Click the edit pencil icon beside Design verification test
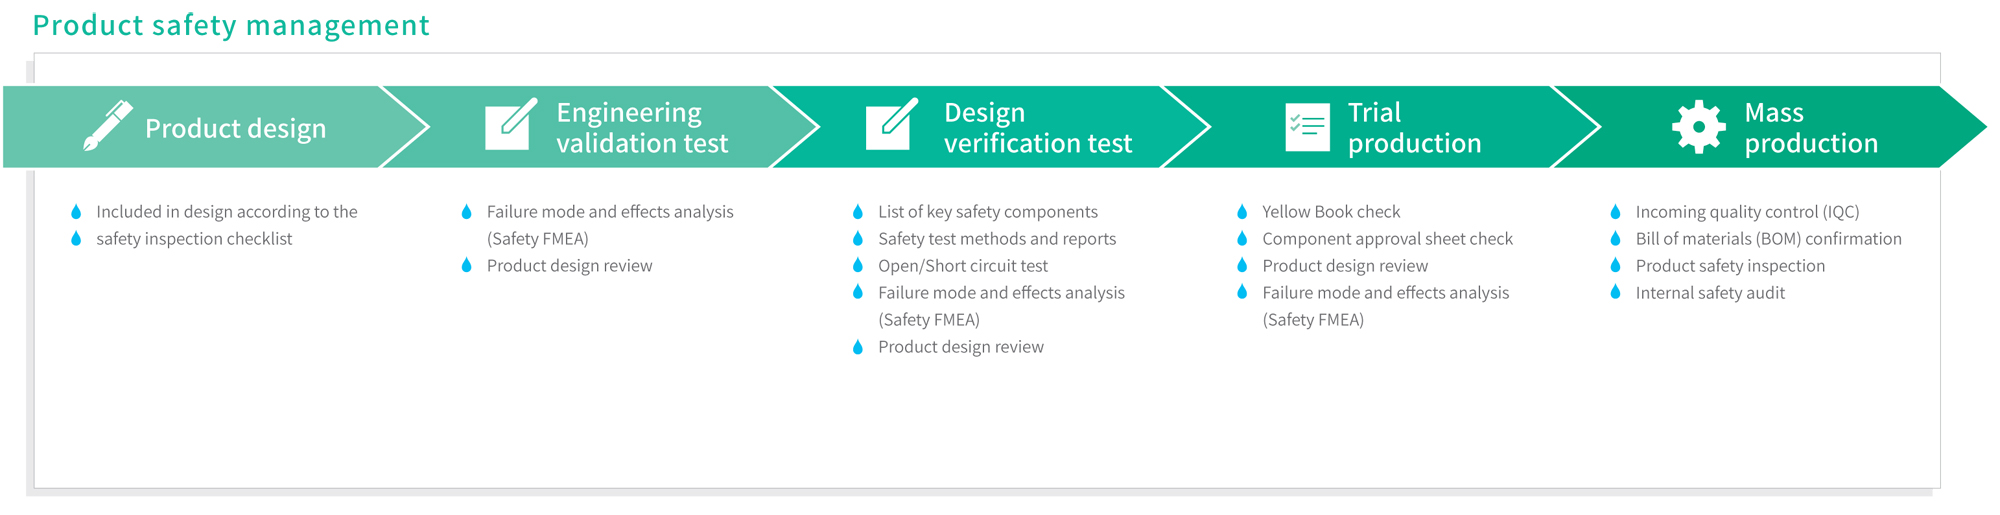The image size is (2000, 515). coord(892,125)
